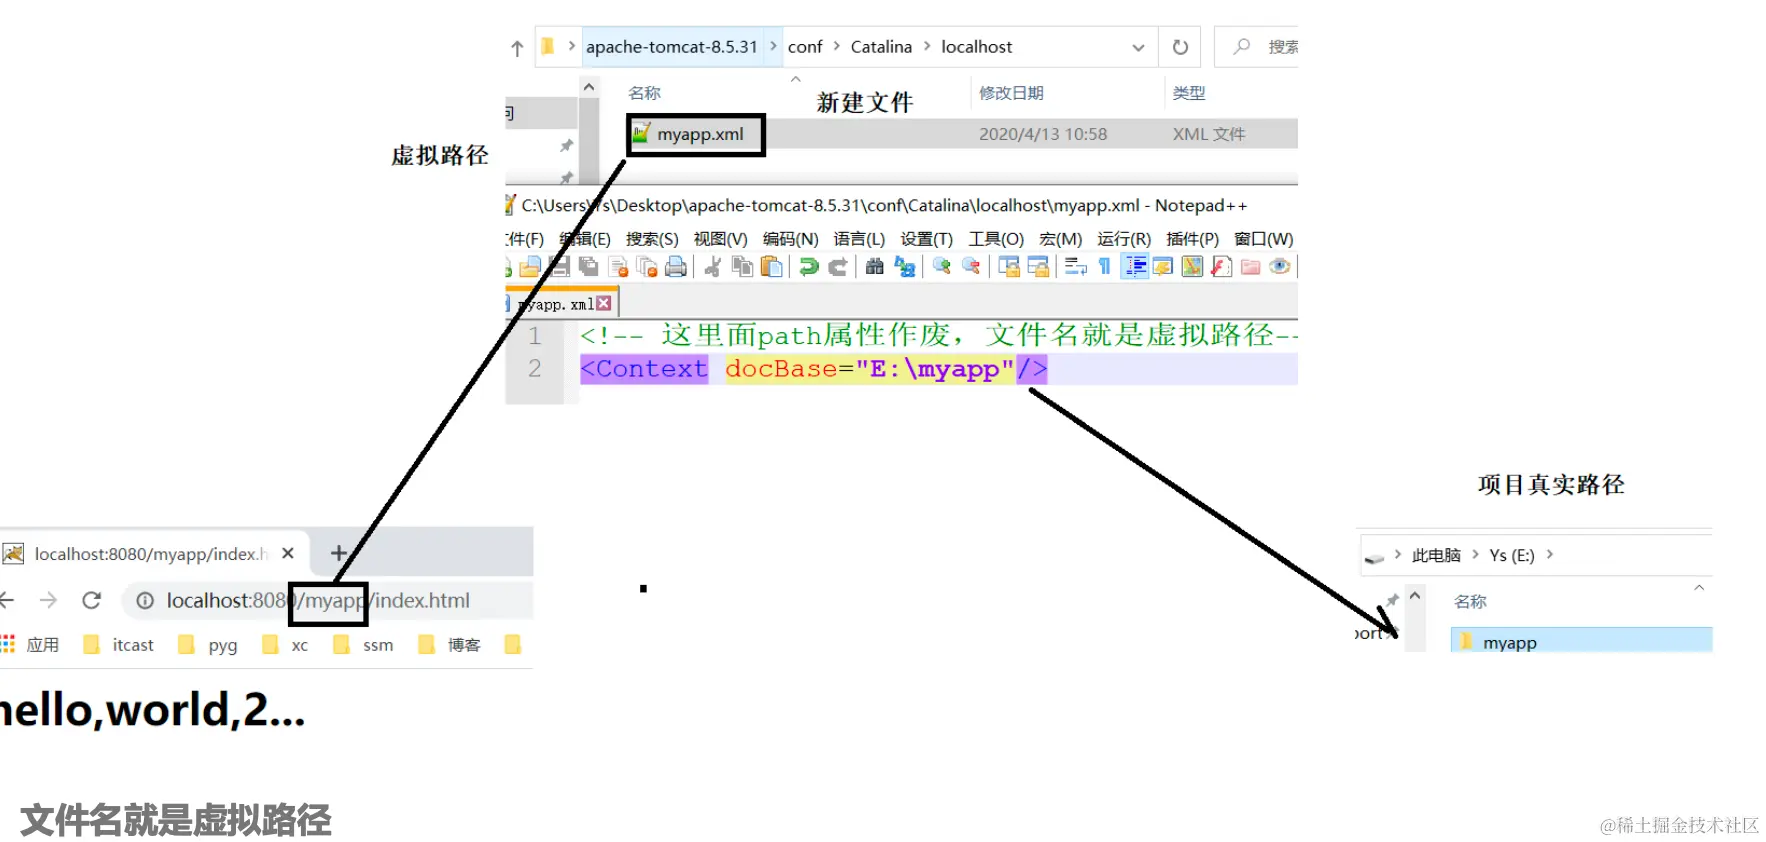Open a new browser tab with plus
Screen dimensions: 1766x842
tap(338, 553)
